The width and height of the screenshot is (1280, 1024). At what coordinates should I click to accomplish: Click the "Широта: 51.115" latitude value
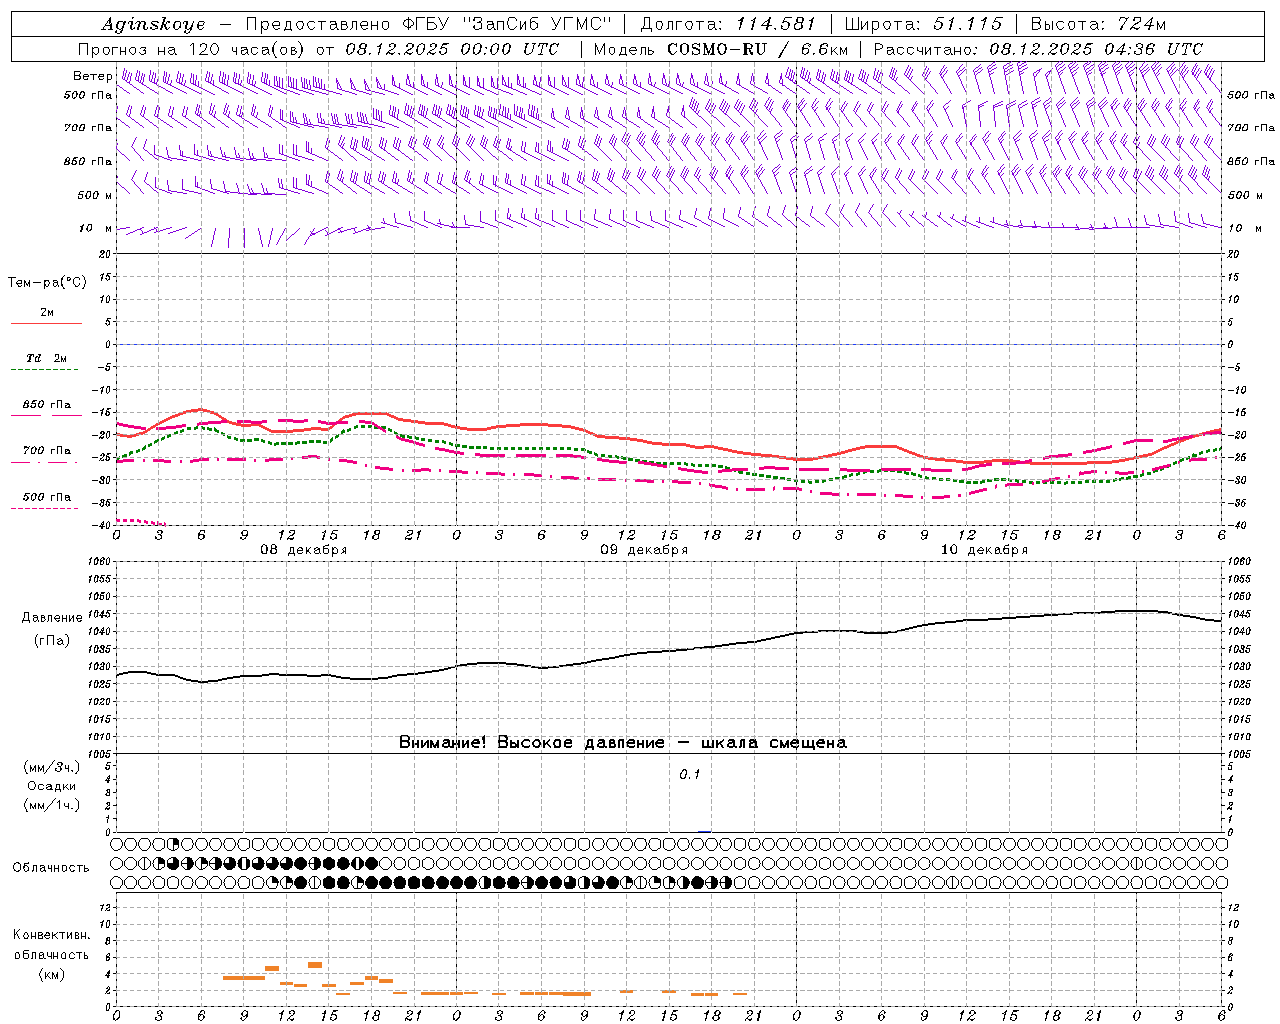[924, 25]
